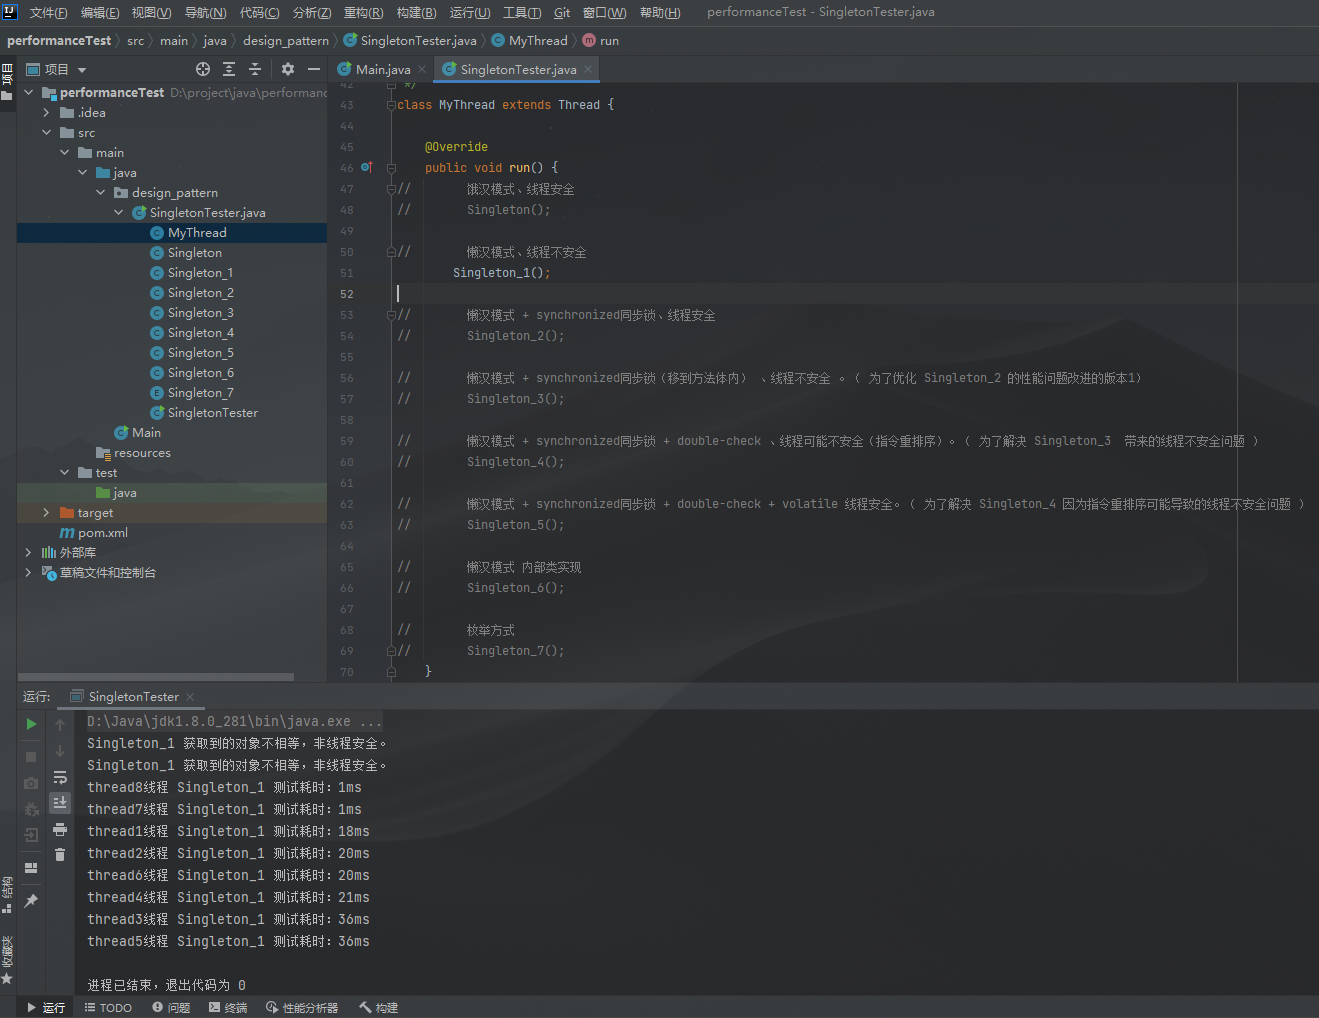
Task: Click the override gutter icon on line 46
Action: pos(366,168)
